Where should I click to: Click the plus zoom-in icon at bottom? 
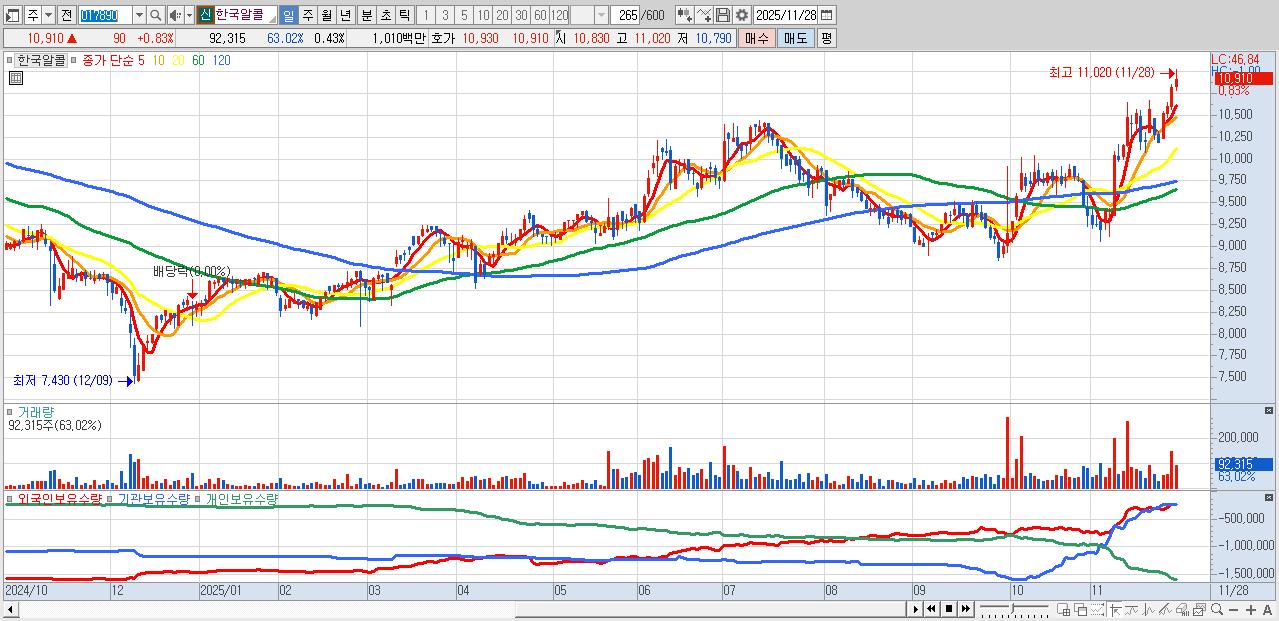point(1251,610)
